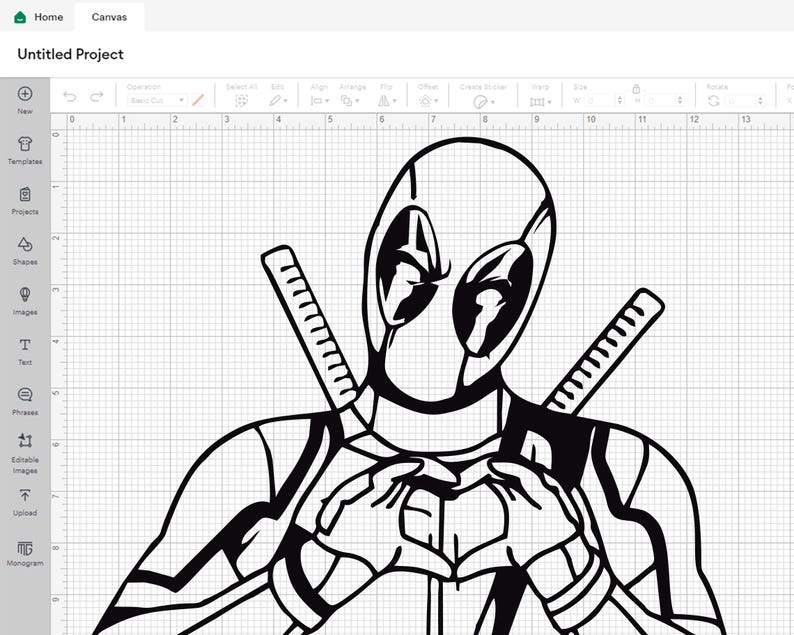The image size is (794, 635).
Task: Switch to the Canvas tab
Action: point(109,17)
